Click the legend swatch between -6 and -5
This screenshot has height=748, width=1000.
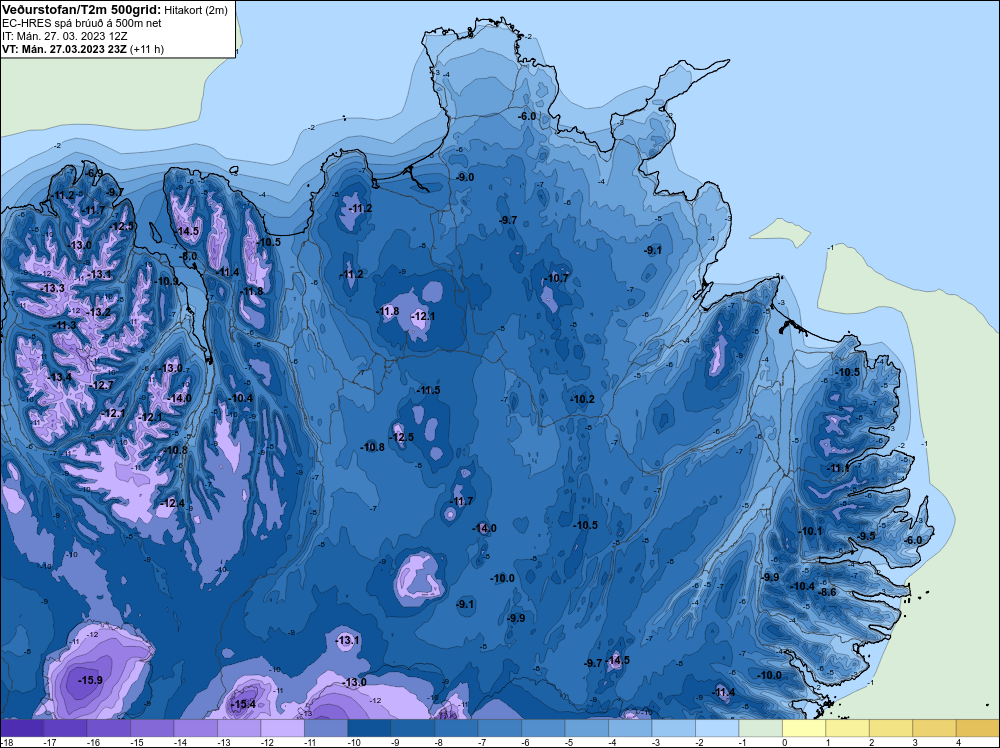point(543,728)
